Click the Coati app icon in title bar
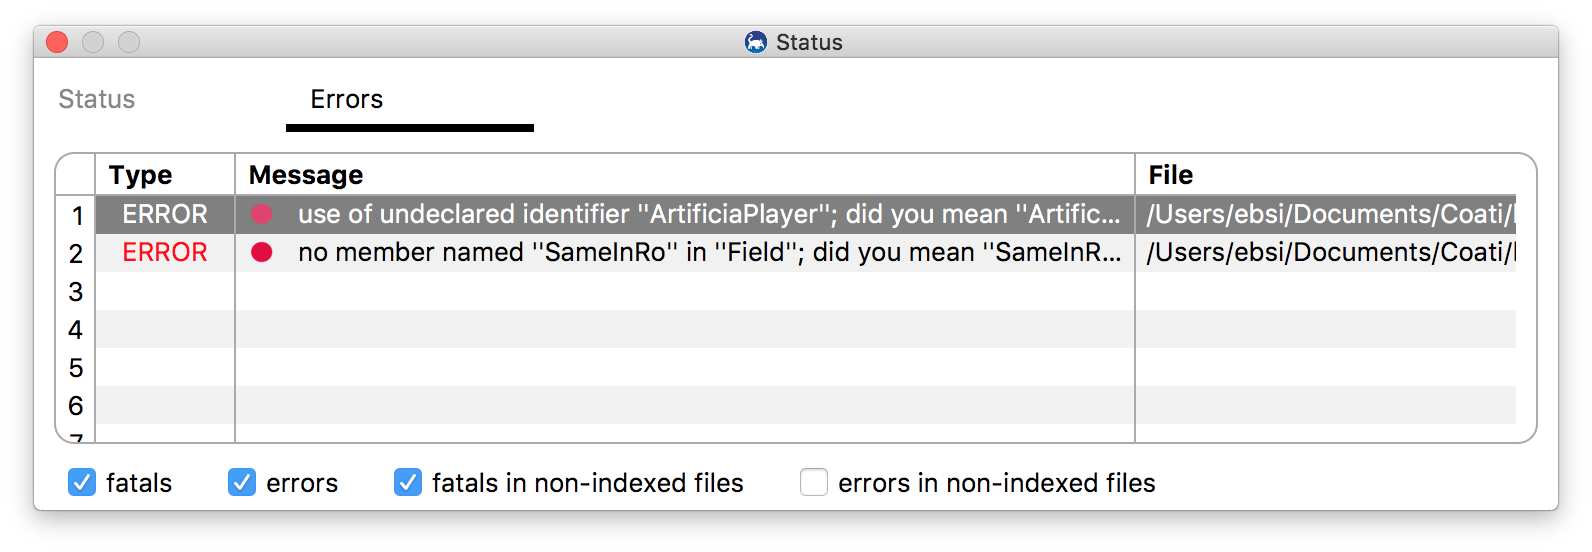The width and height of the screenshot is (1592, 552). tap(756, 42)
